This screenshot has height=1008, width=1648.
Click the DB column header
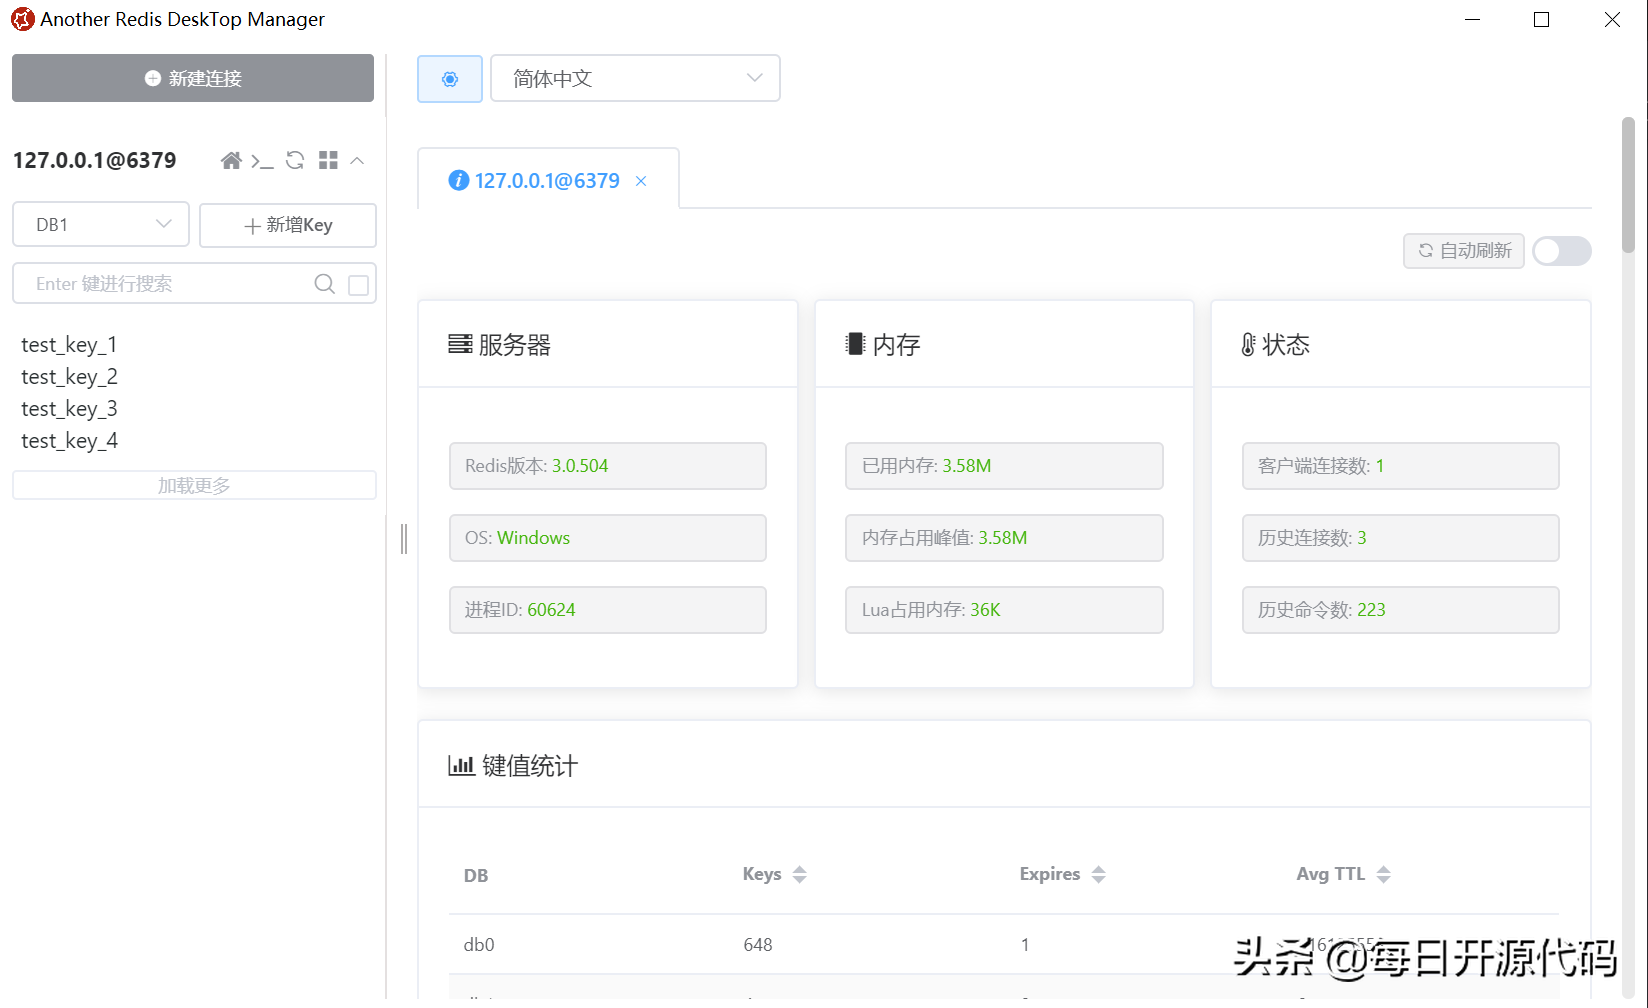(476, 876)
